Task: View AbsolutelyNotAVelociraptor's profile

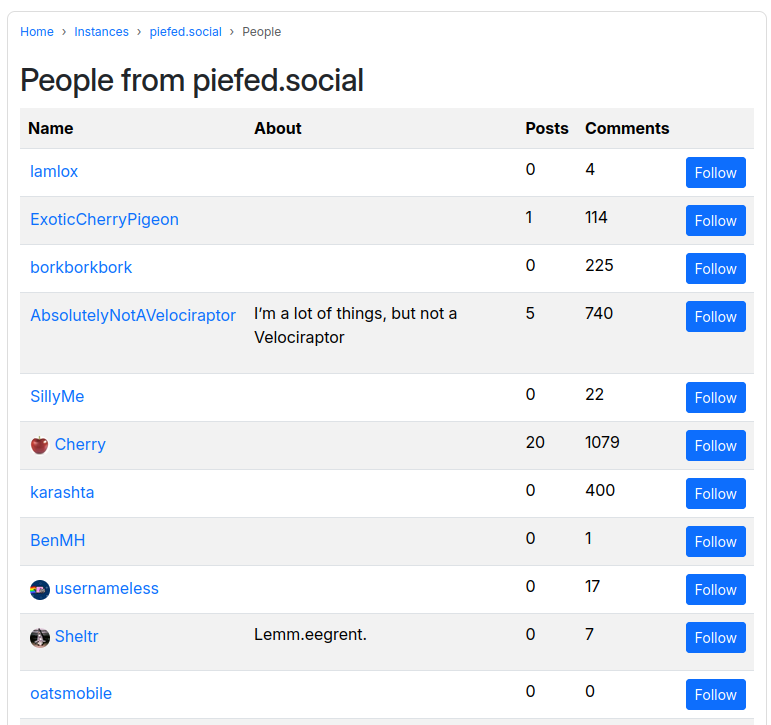Action: click(x=133, y=315)
